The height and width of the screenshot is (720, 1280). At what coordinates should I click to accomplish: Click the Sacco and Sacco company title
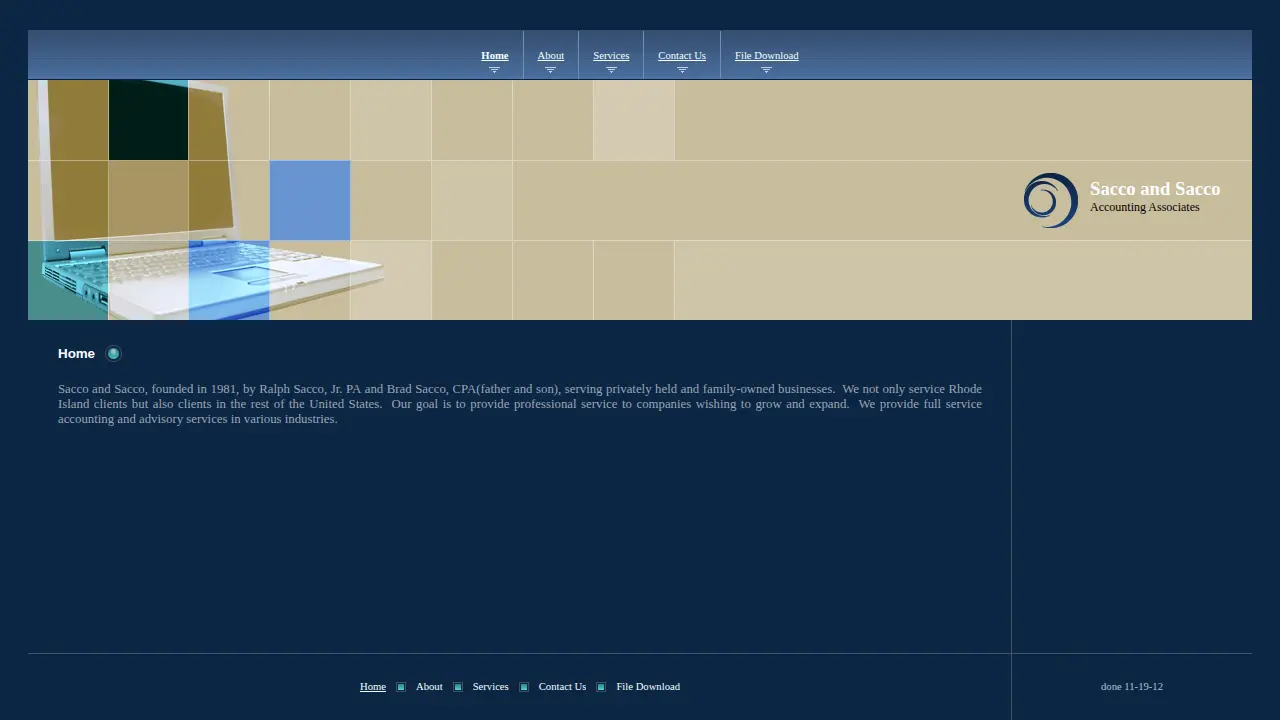1155,189
